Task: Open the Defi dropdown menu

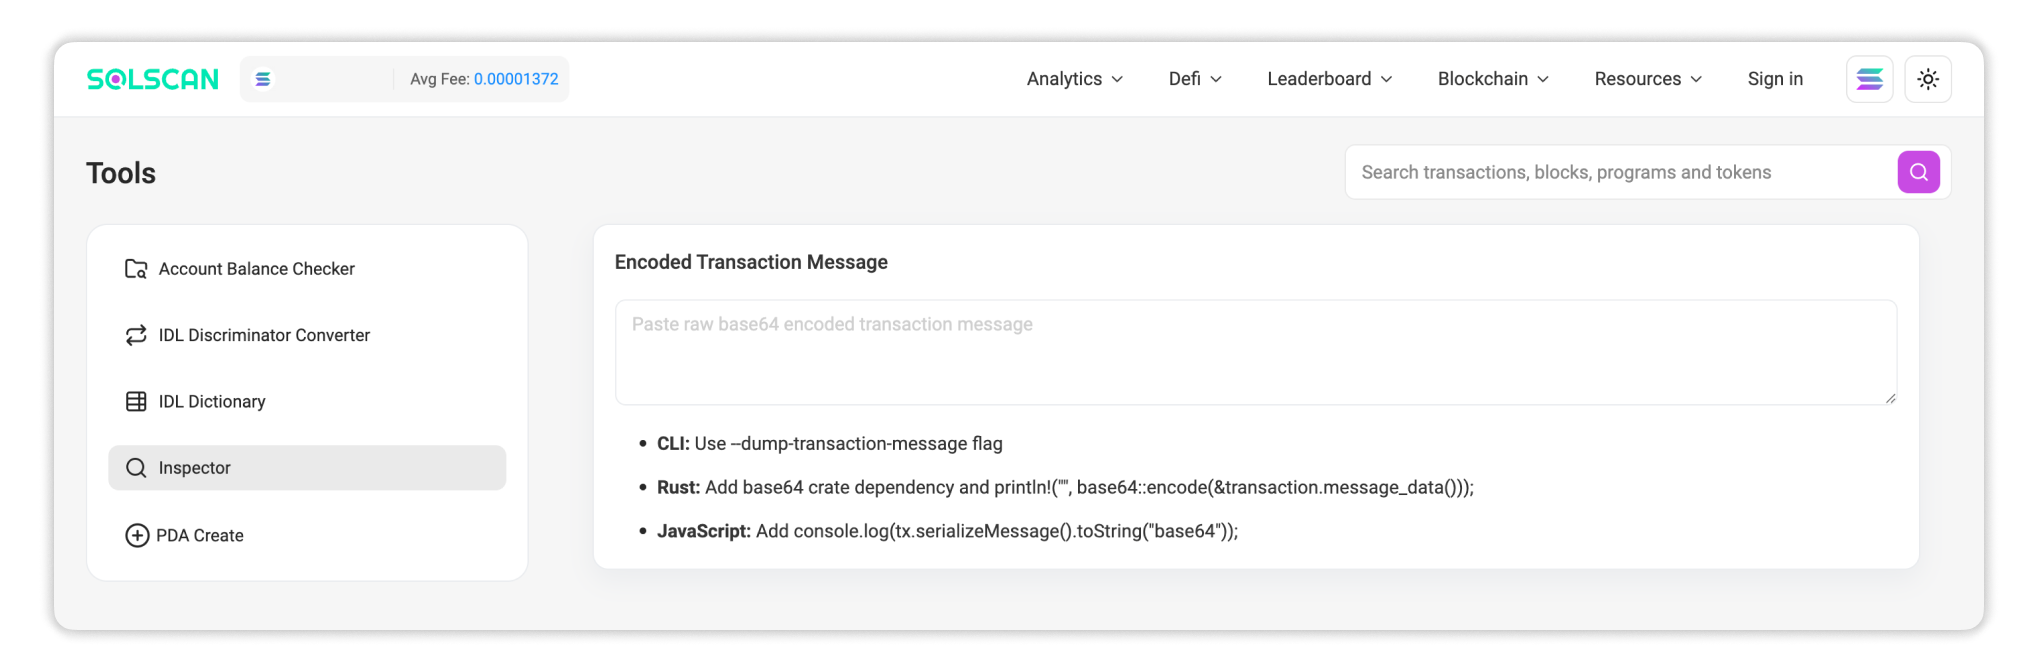Action: (1195, 79)
